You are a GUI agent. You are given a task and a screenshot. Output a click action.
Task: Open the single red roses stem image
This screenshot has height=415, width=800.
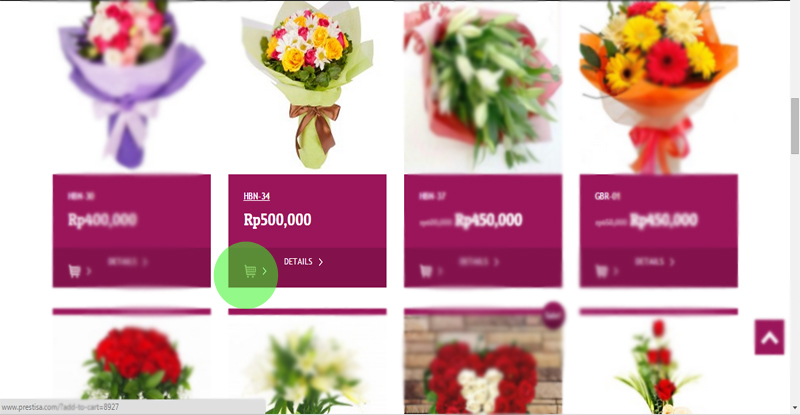click(659, 364)
